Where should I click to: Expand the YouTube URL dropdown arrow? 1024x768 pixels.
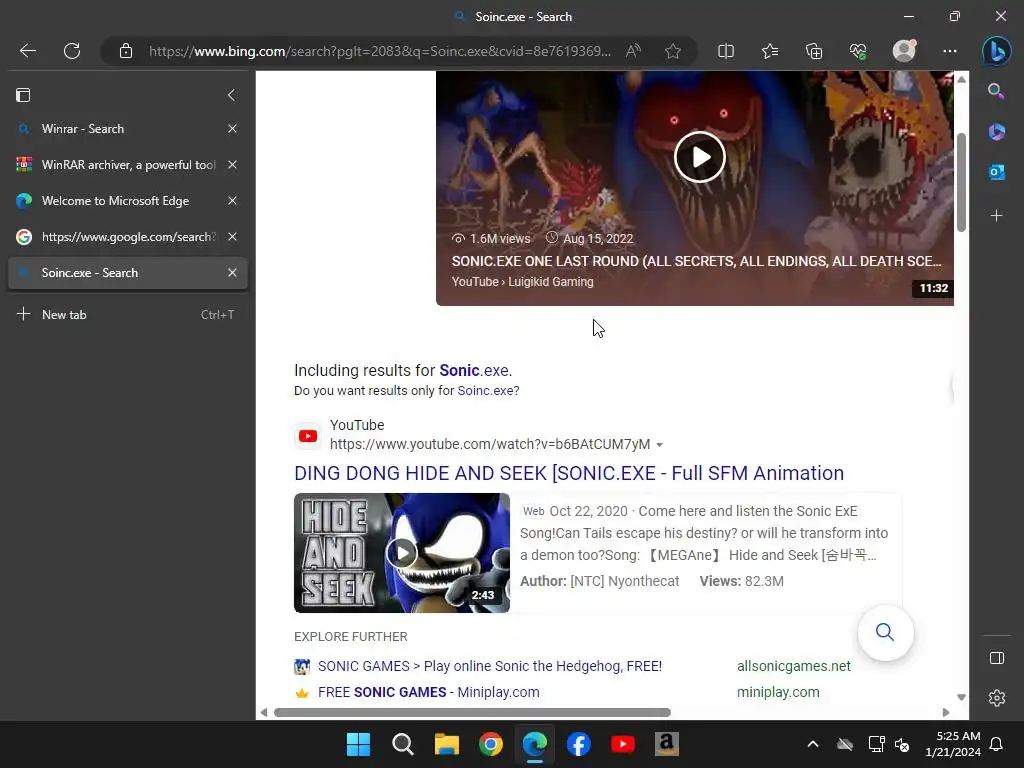[659, 445]
